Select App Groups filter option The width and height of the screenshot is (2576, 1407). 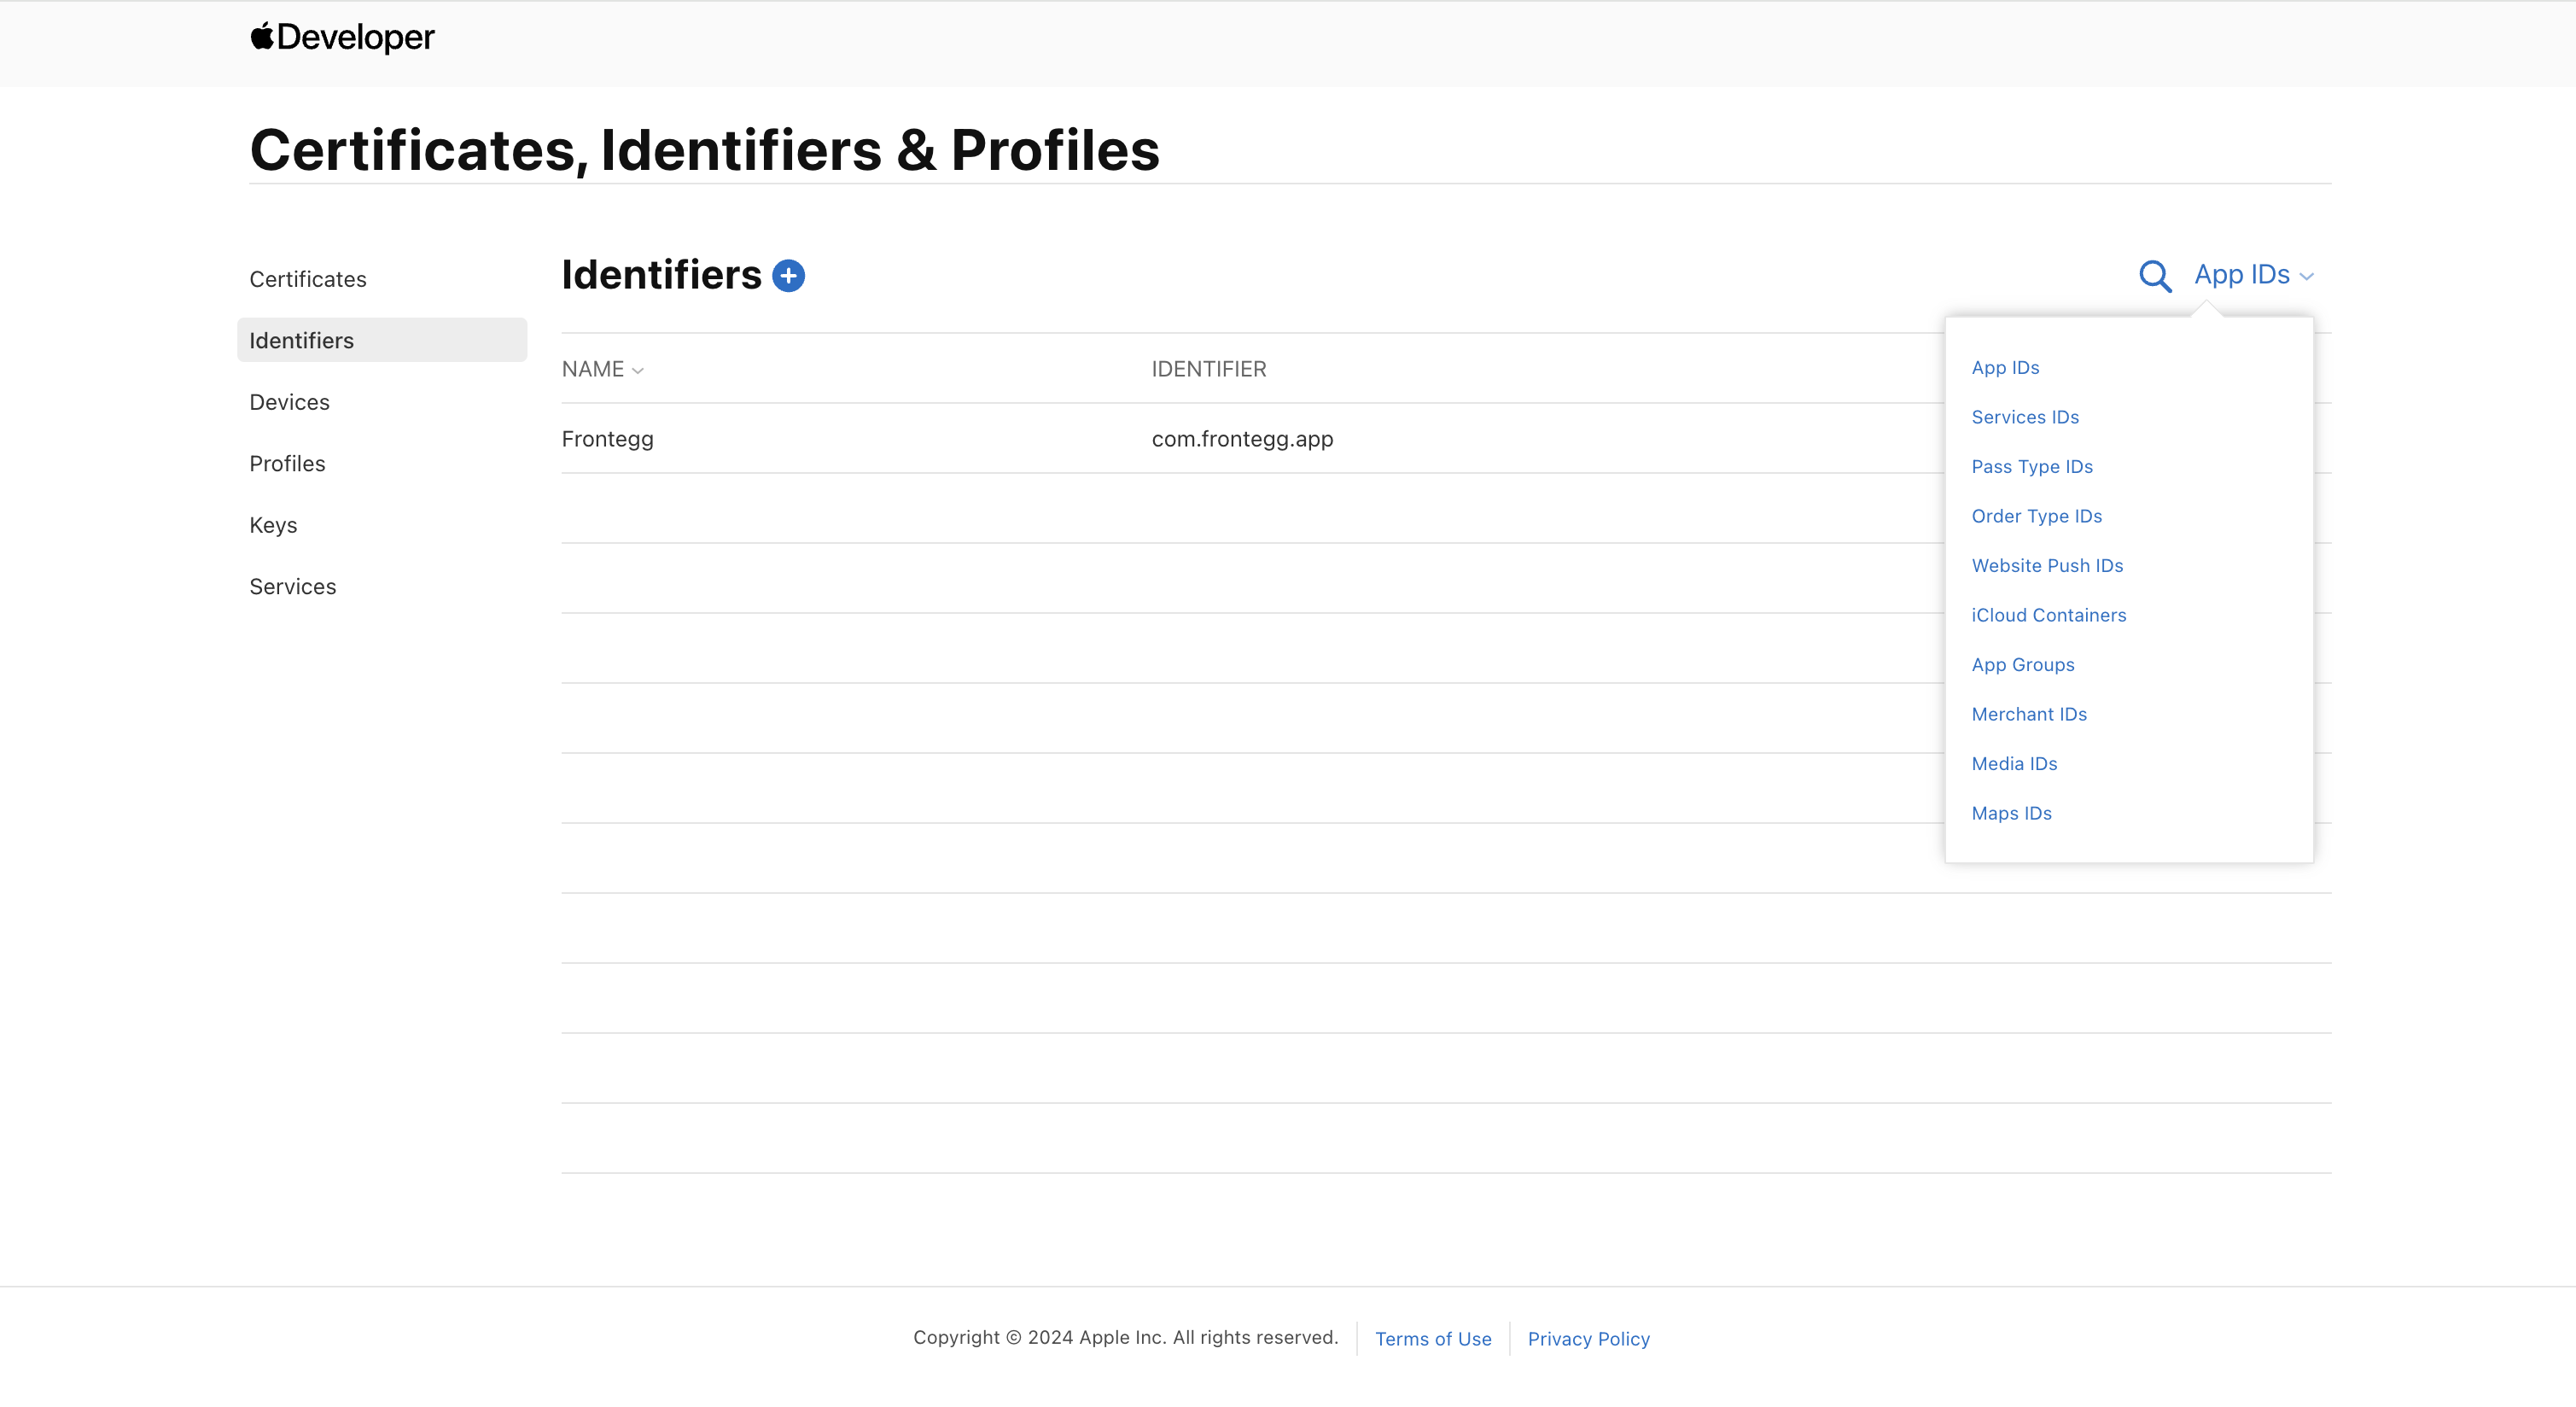point(2022,665)
